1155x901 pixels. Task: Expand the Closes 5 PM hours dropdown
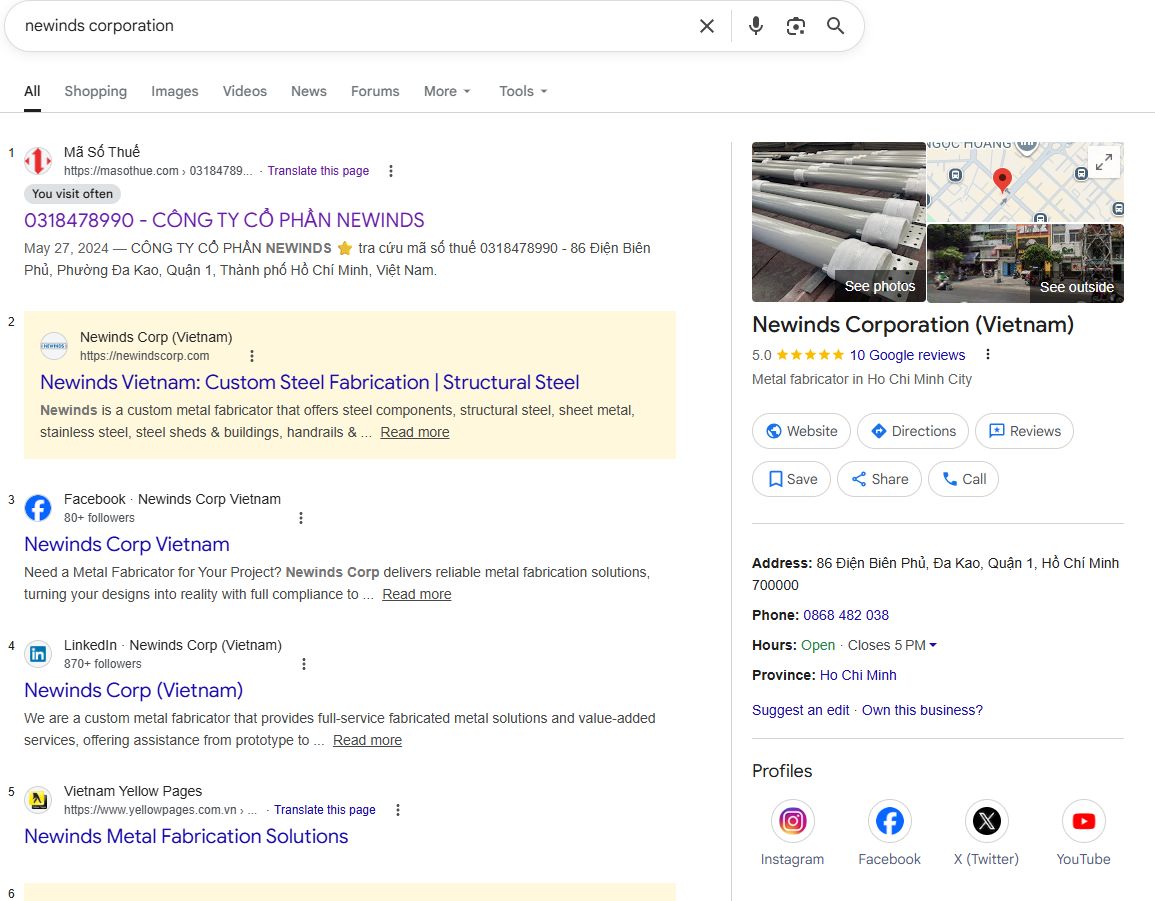[932, 645]
